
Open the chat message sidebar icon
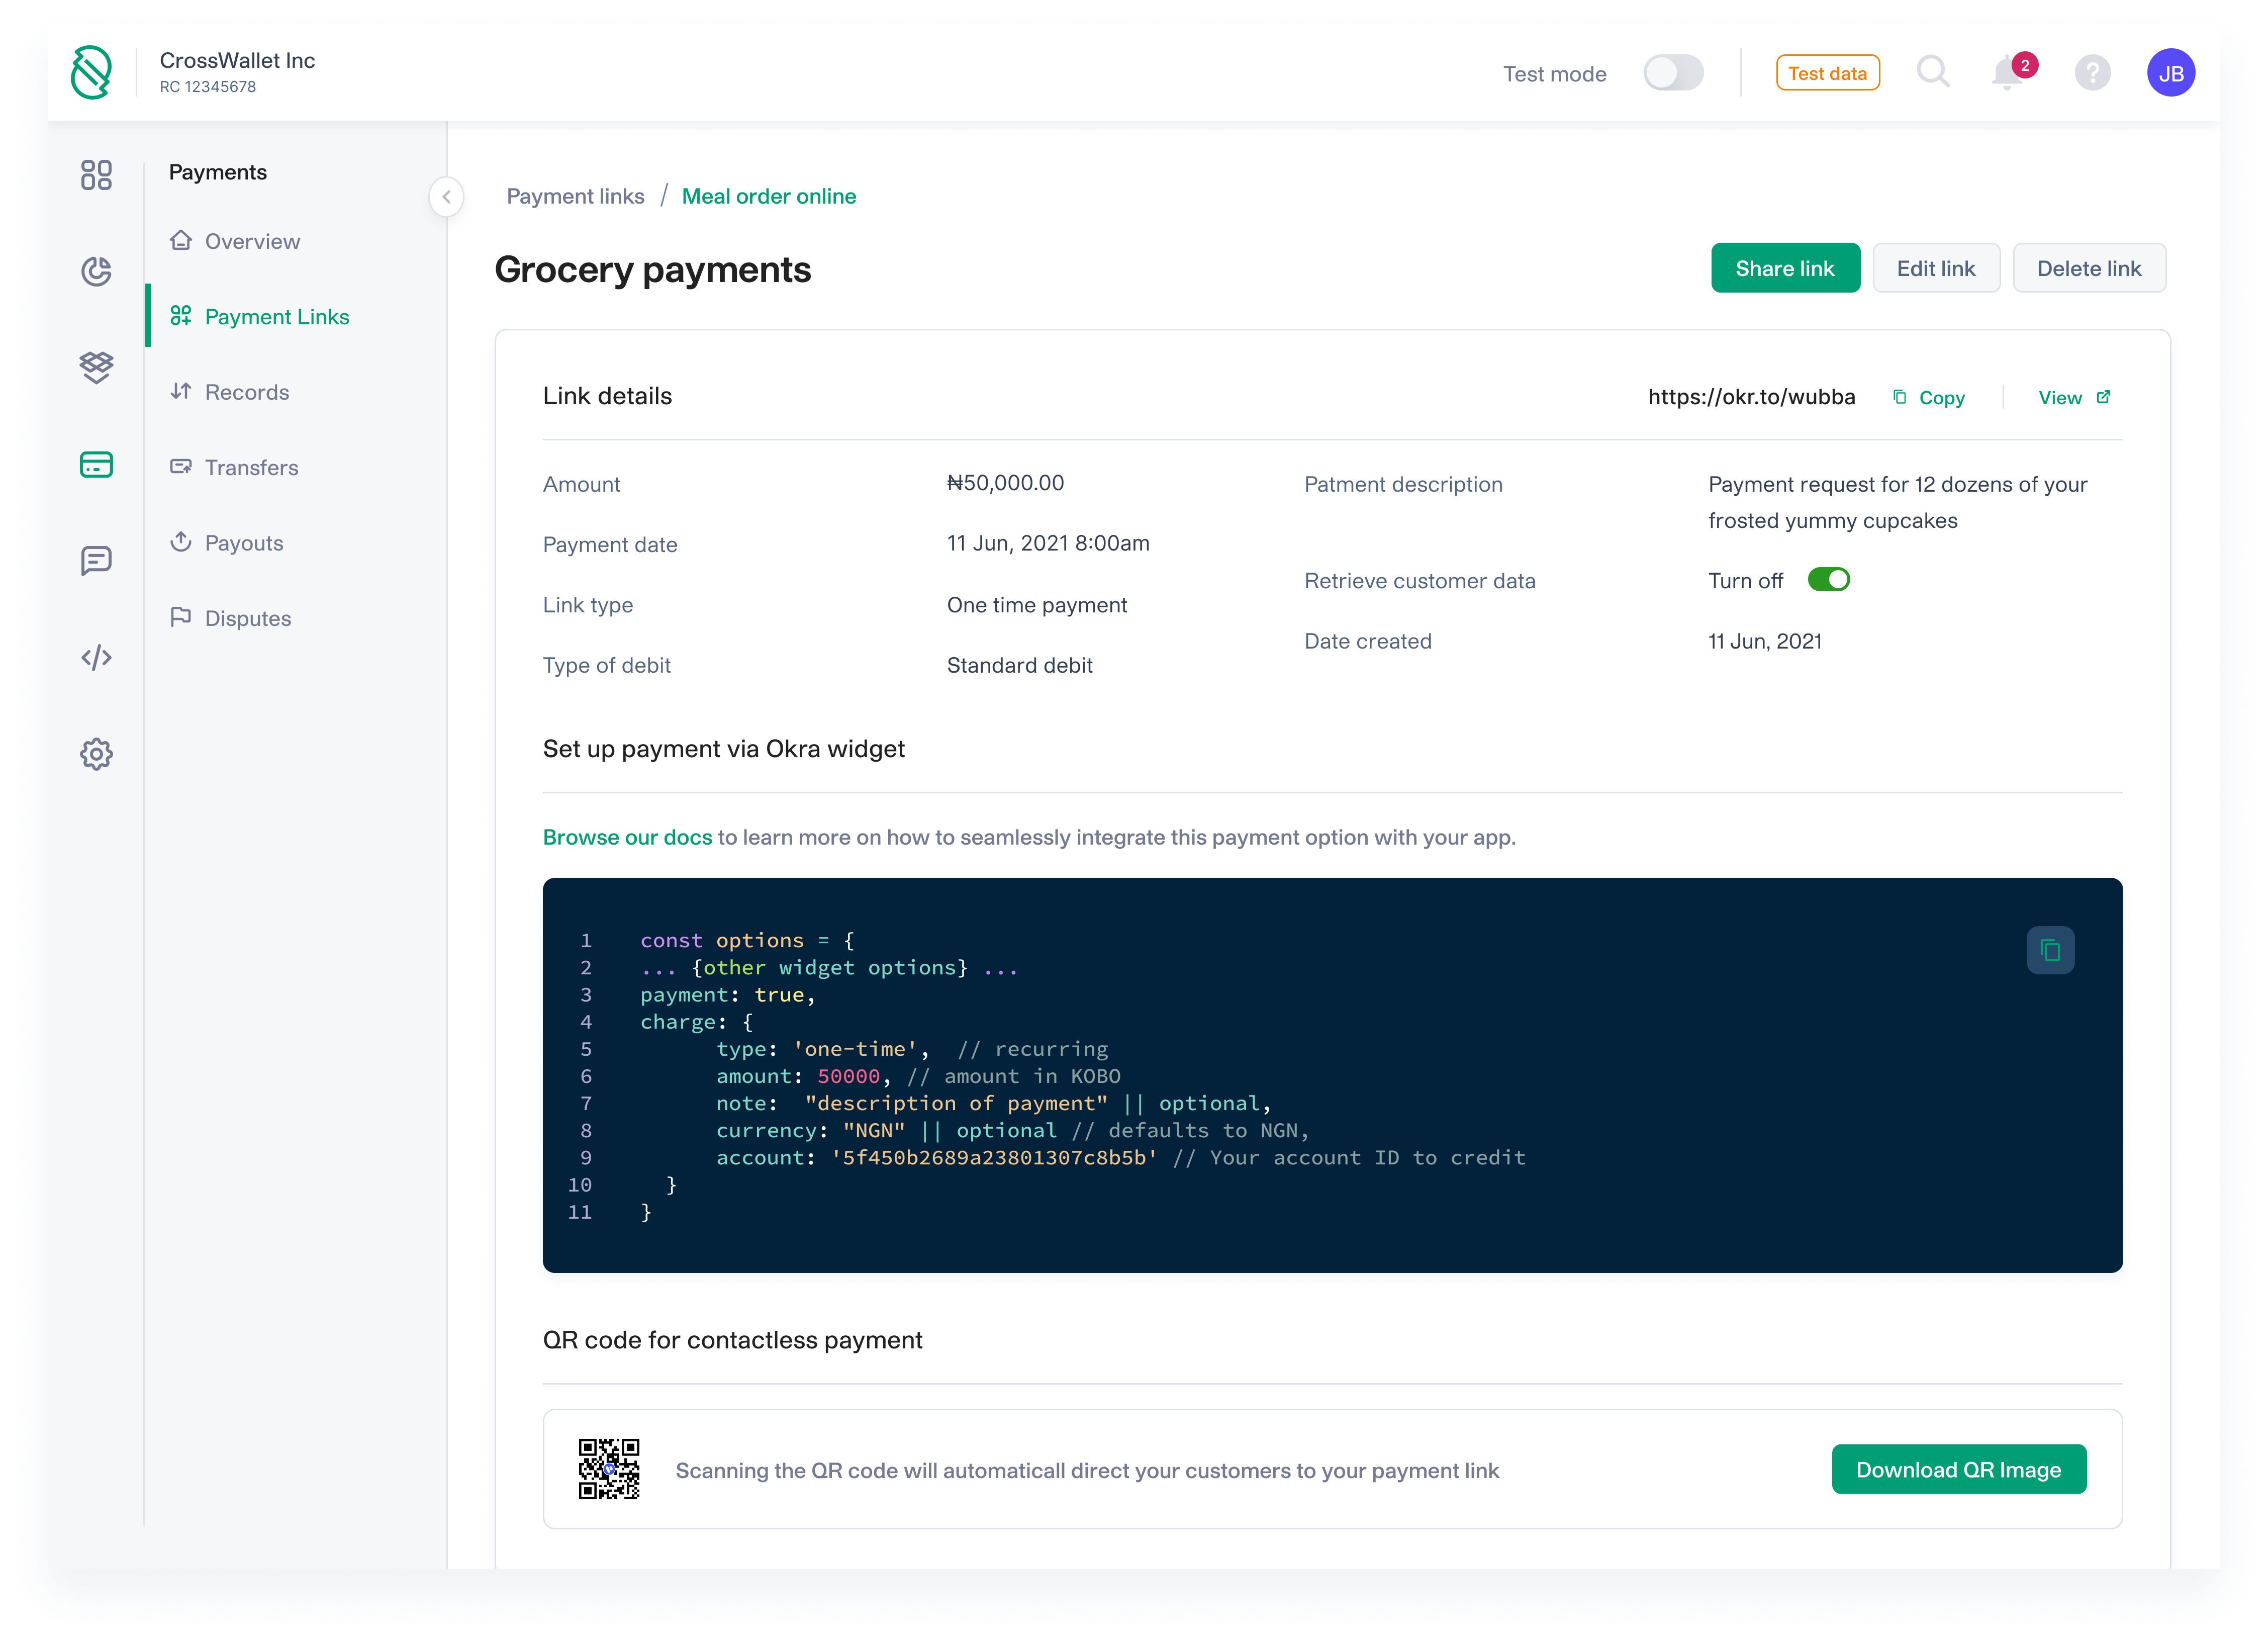tap(96, 560)
